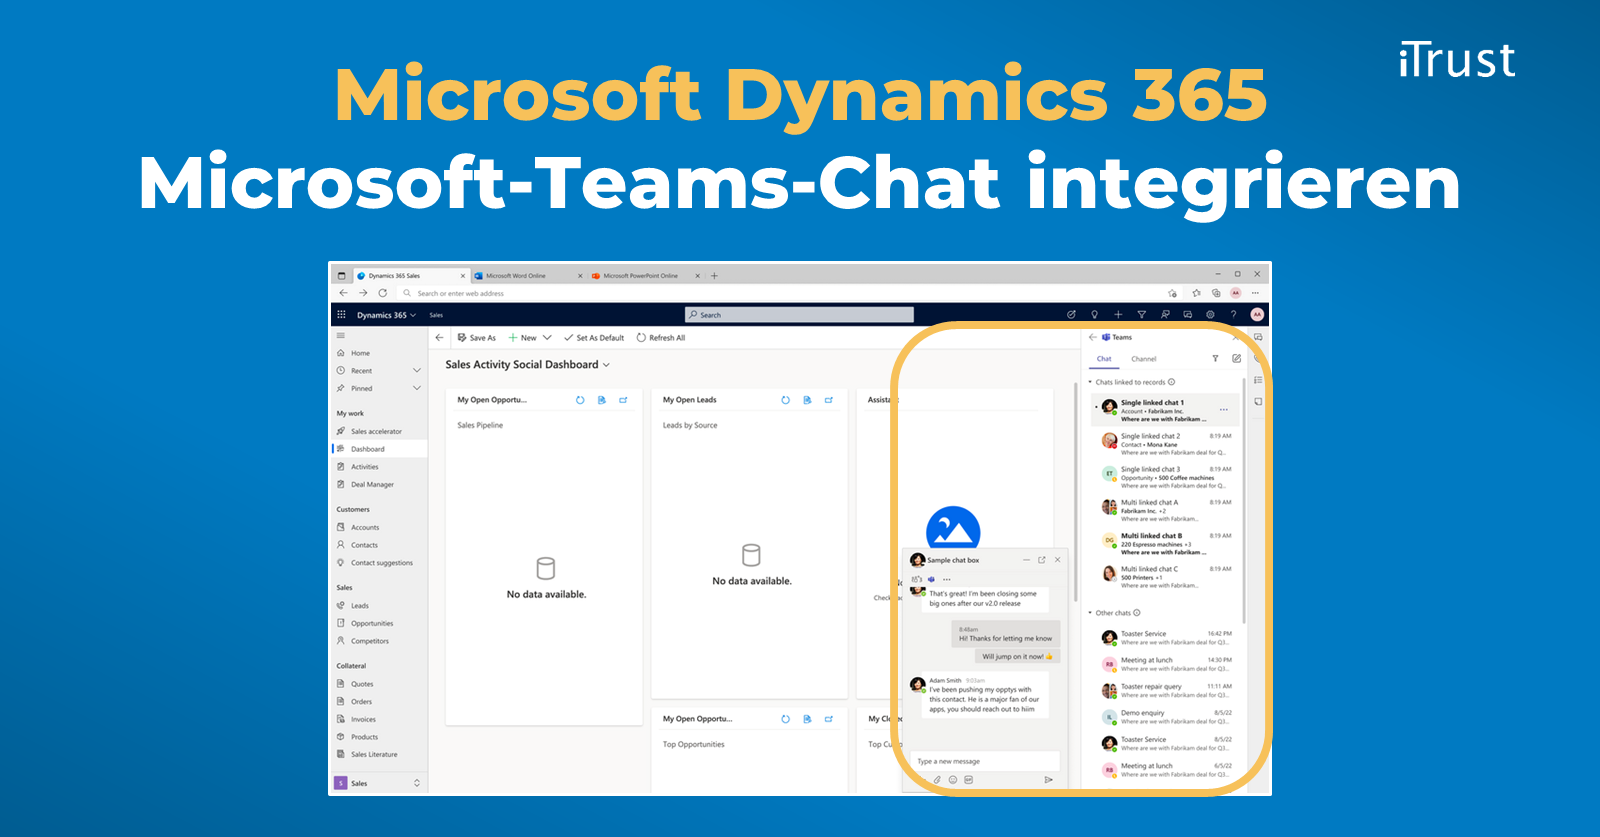Click the Type a new message field
This screenshot has height=837, width=1600.
click(x=986, y=761)
